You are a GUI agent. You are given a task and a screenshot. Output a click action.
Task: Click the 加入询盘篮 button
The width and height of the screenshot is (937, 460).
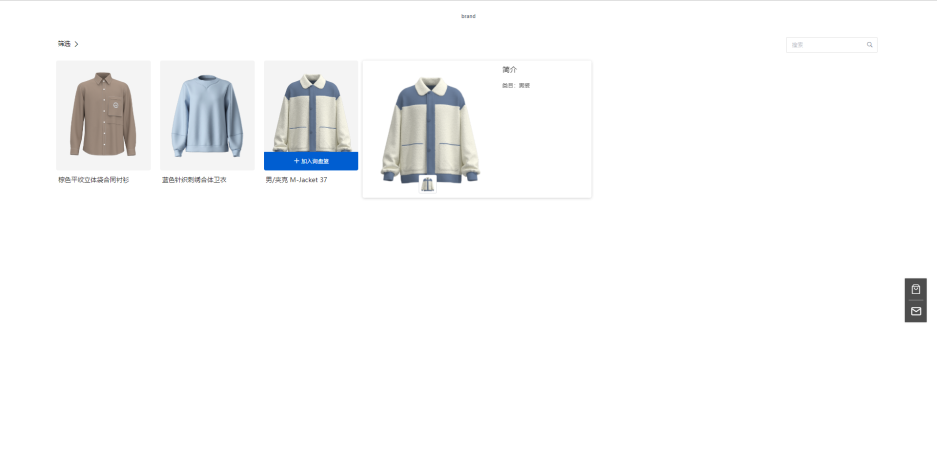[311, 161]
